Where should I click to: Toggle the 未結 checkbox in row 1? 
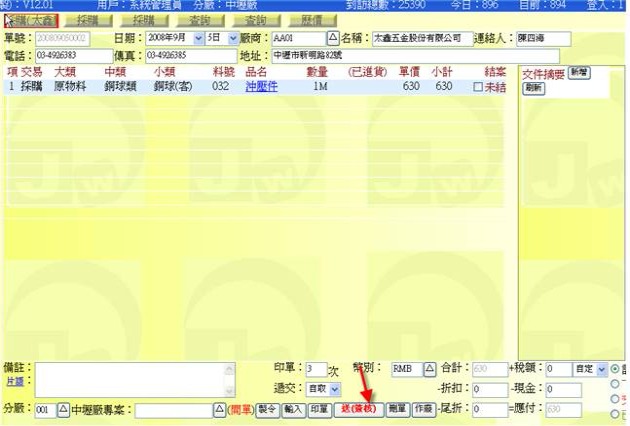click(477, 87)
